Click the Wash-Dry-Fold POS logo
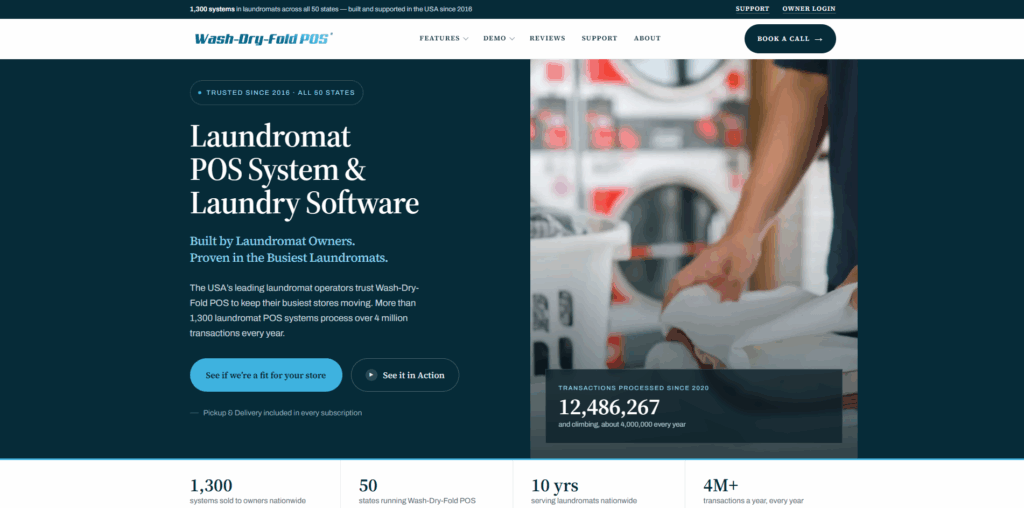The image size is (1024, 508). click(x=264, y=39)
